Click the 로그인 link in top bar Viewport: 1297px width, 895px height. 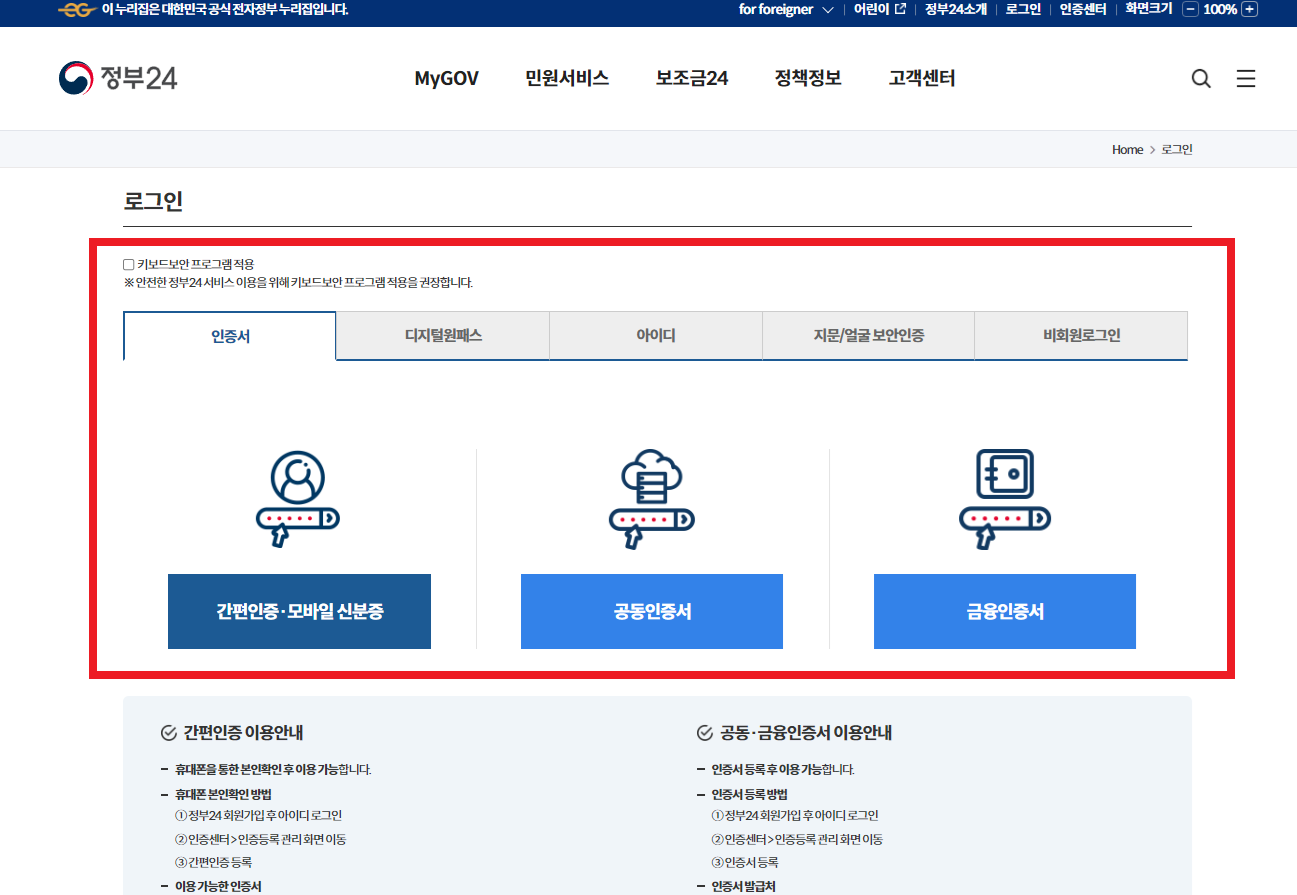click(x=1023, y=9)
